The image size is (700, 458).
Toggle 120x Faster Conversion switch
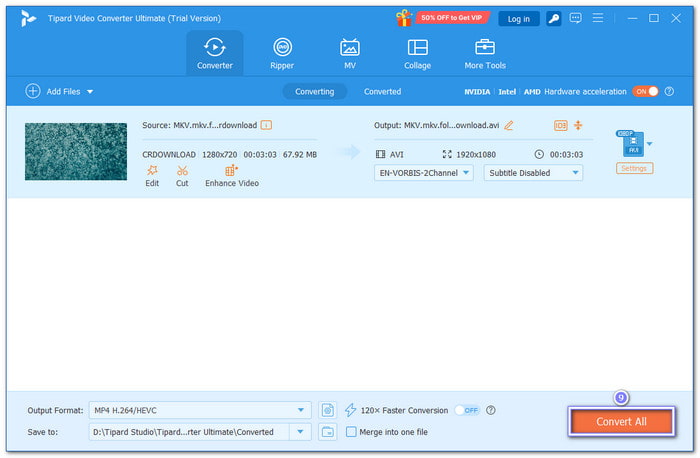click(x=467, y=410)
